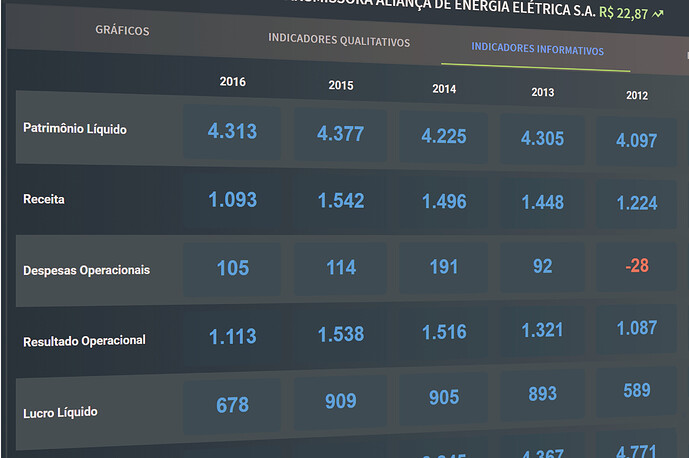Image resolution: width=689 pixels, height=458 pixels.
Task: Select the 2012 column header
Action: pos(637,95)
